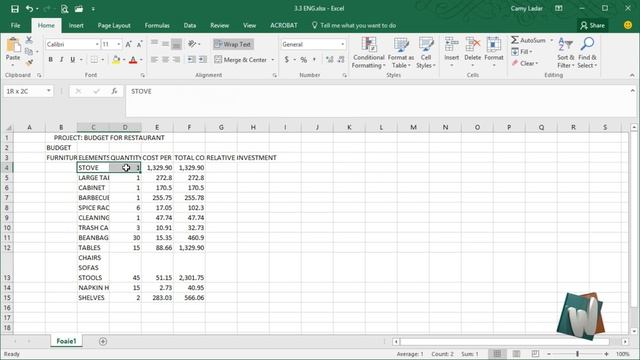
Task: Toggle Center horizontal alignment
Action: 165,60
